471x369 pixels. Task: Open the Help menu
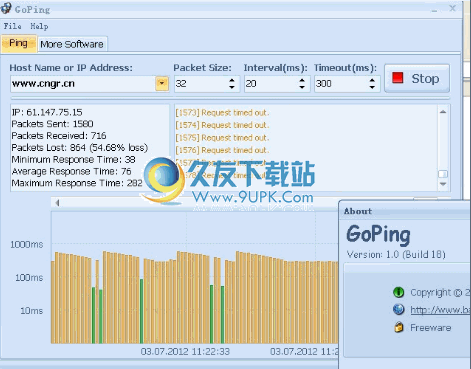39,26
